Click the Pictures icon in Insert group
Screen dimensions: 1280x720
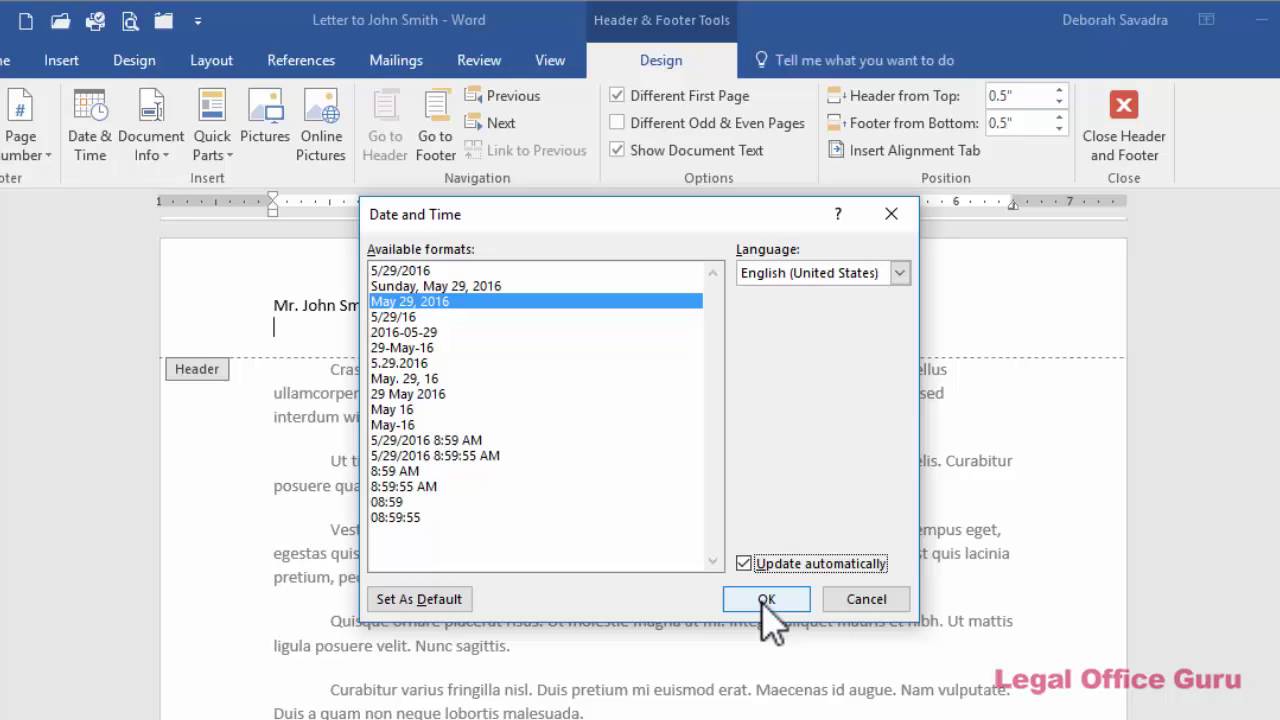(265, 118)
